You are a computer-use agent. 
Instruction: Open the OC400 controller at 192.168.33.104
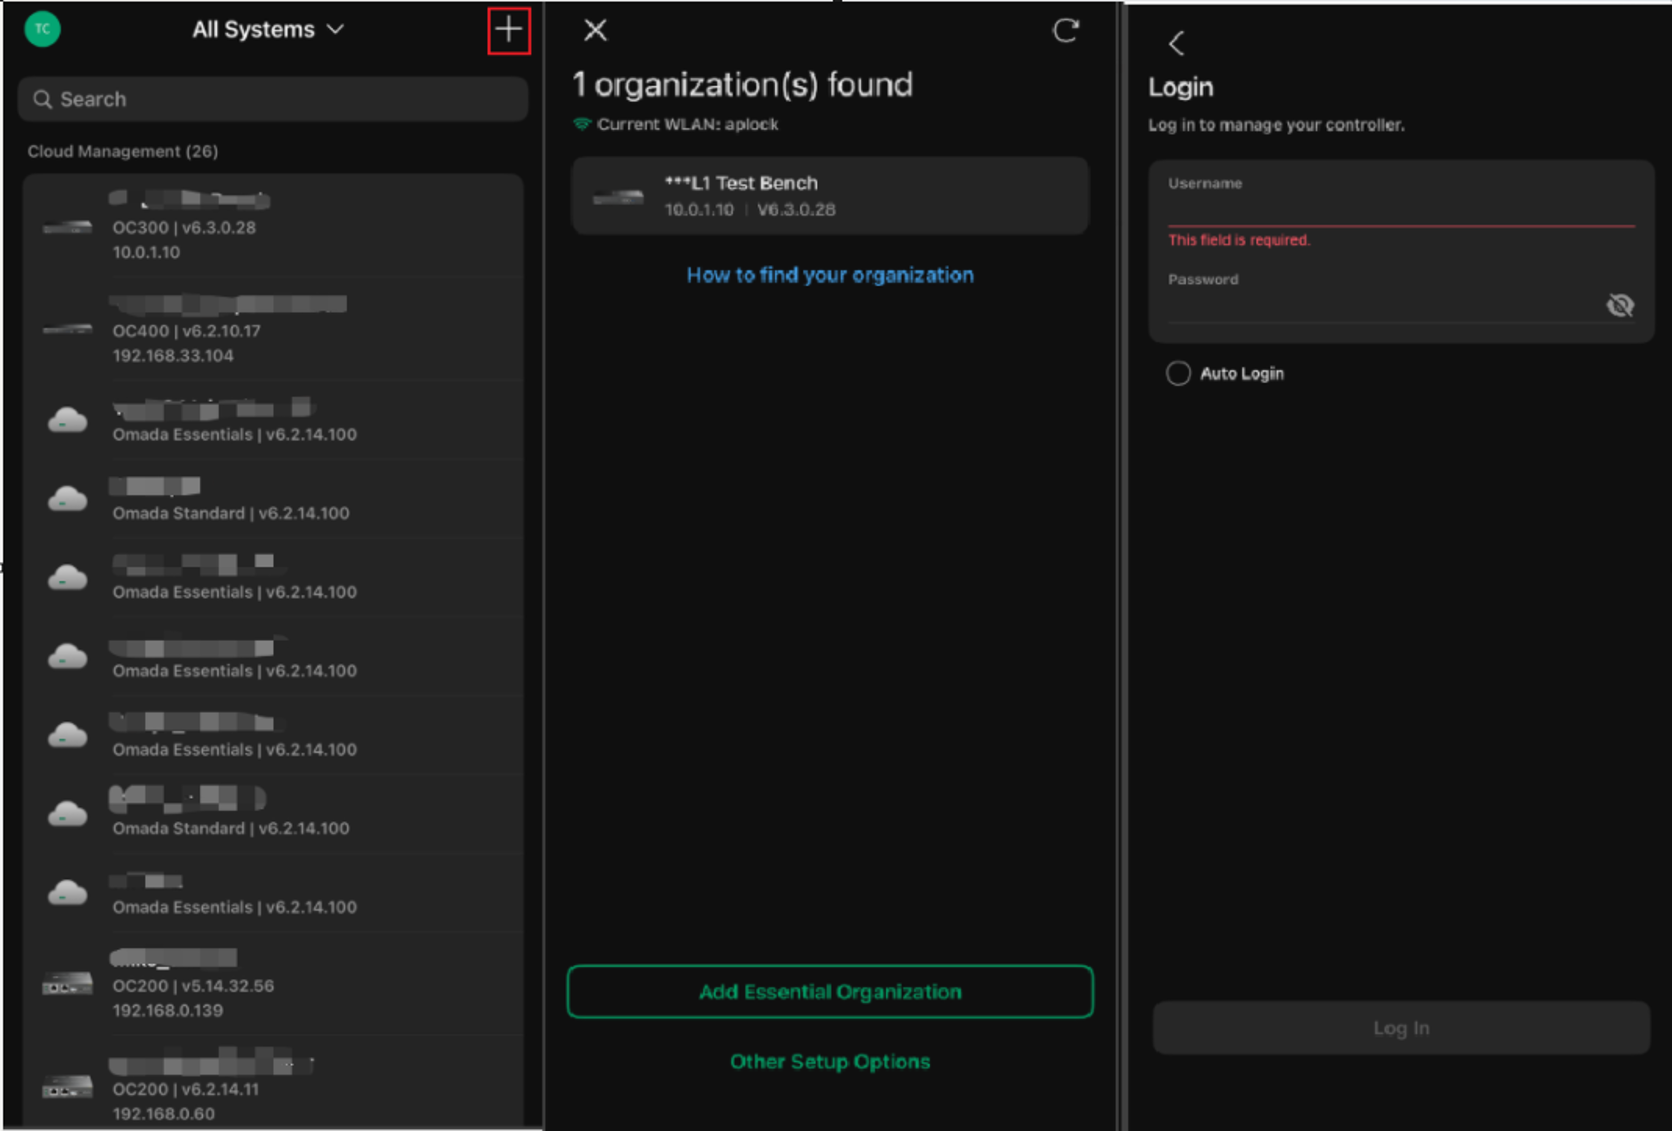[273, 329]
